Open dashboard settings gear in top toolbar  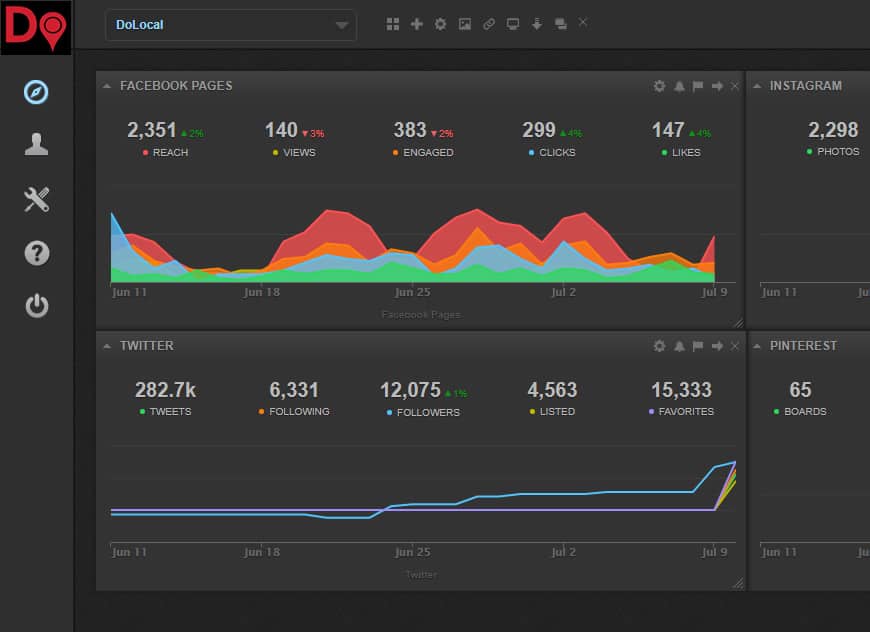click(441, 24)
